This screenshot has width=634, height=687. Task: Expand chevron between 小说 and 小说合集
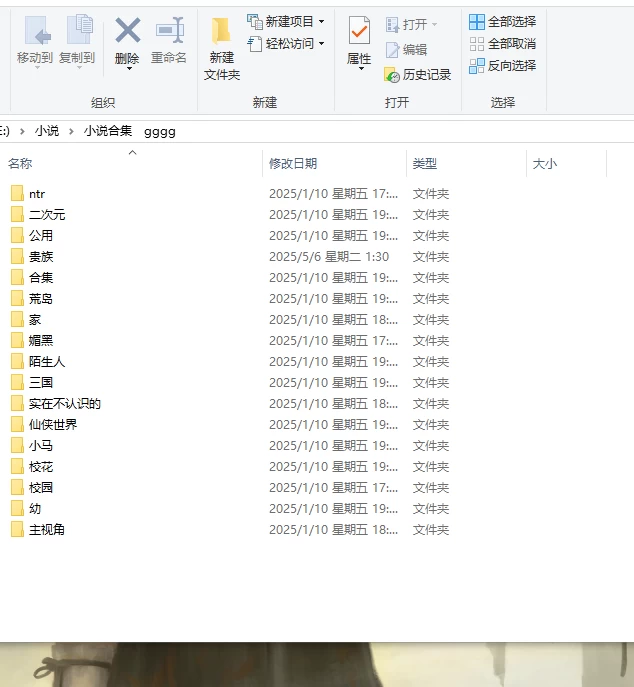71,131
